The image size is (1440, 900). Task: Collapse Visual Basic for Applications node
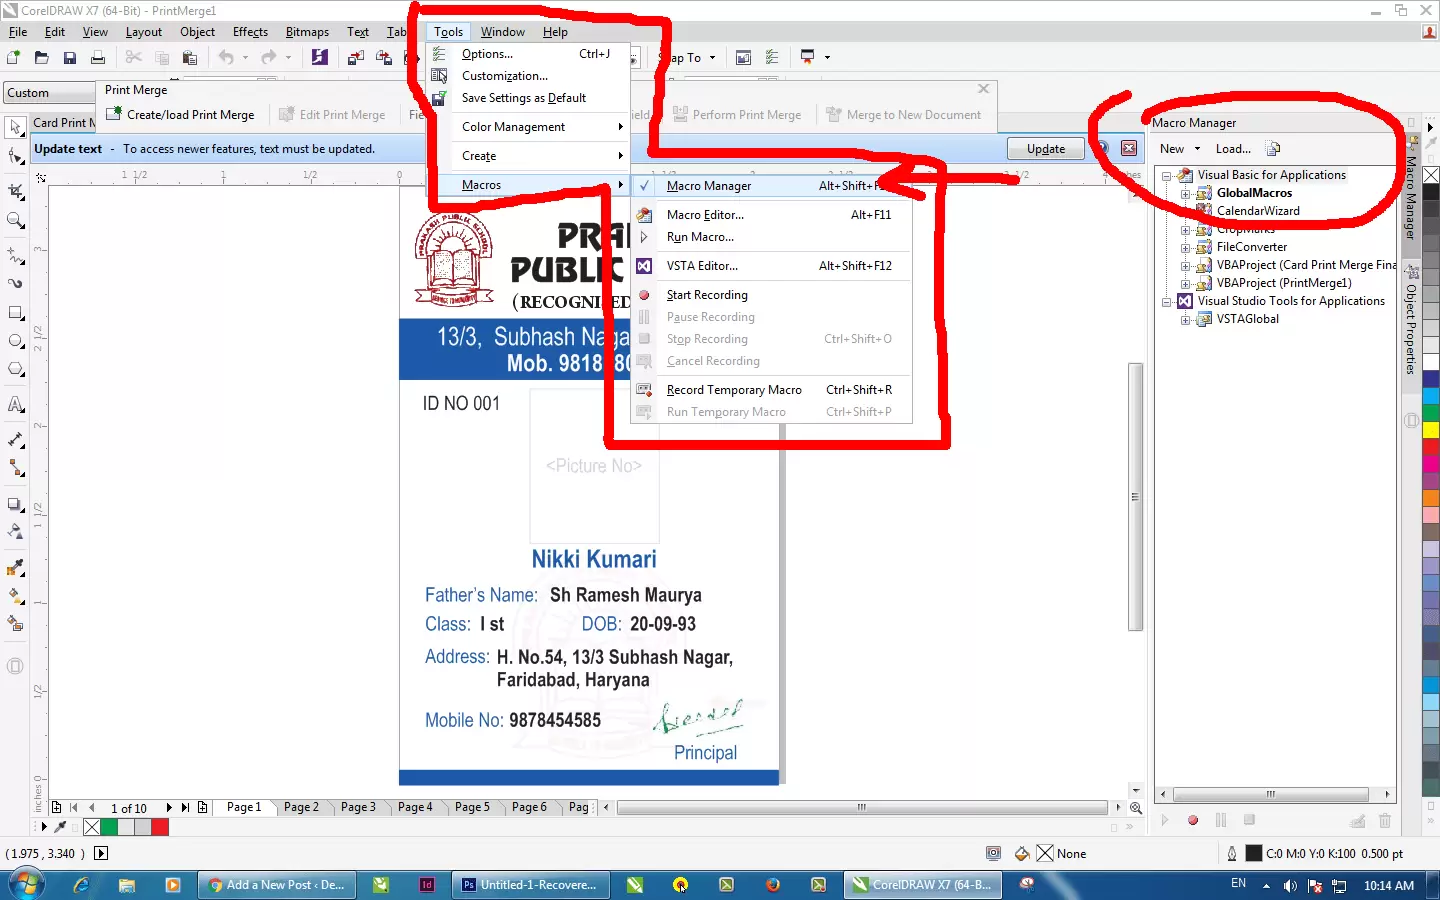[x=1167, y=175]
